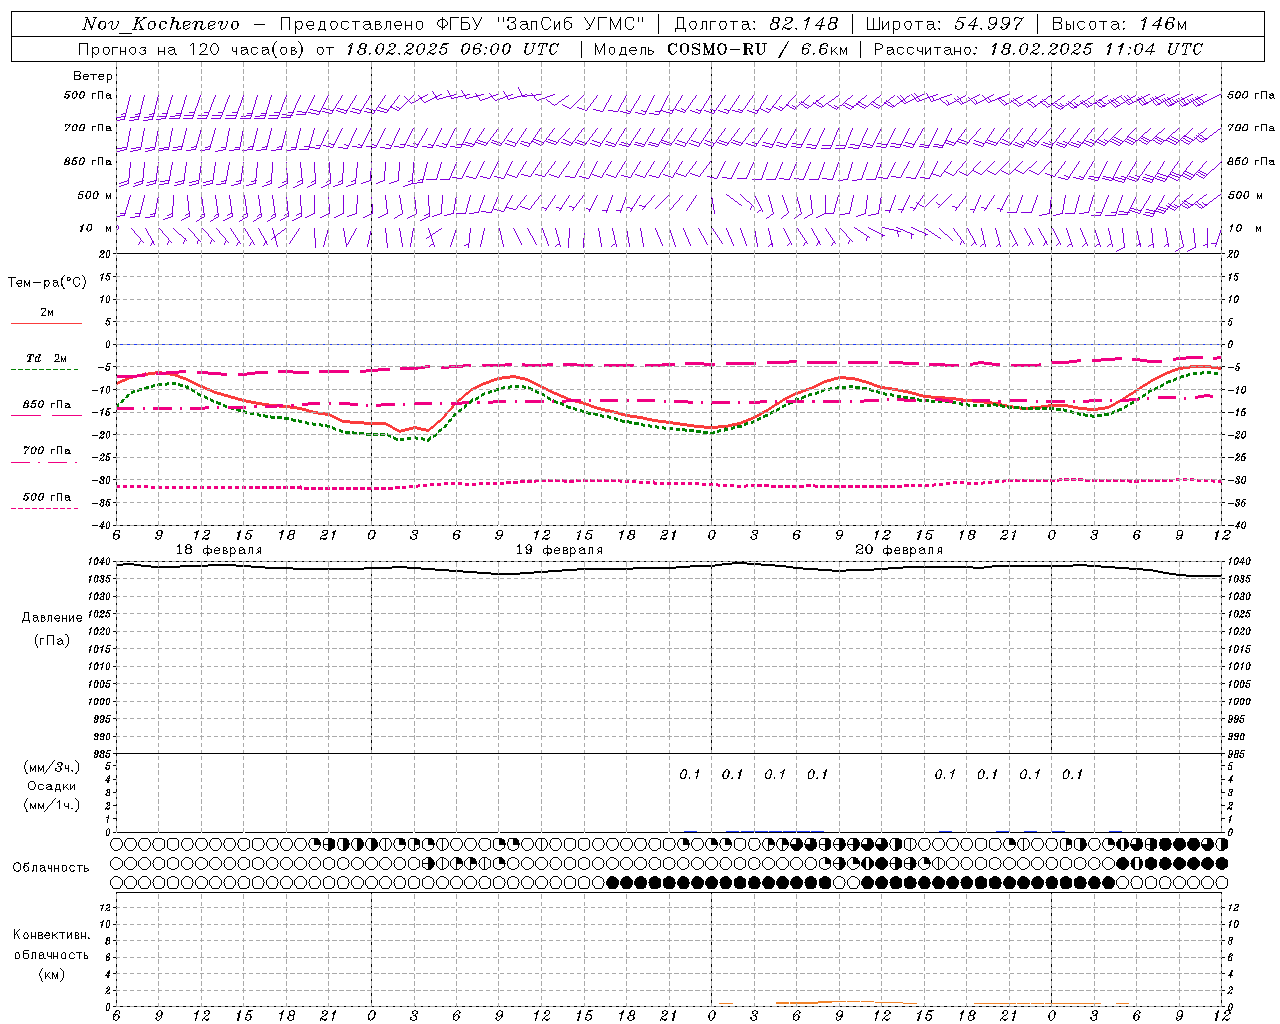Click the '(км)' unit label under Конвективн.
This screenshot has width=1280, height=1024.
tap(52, 974)
